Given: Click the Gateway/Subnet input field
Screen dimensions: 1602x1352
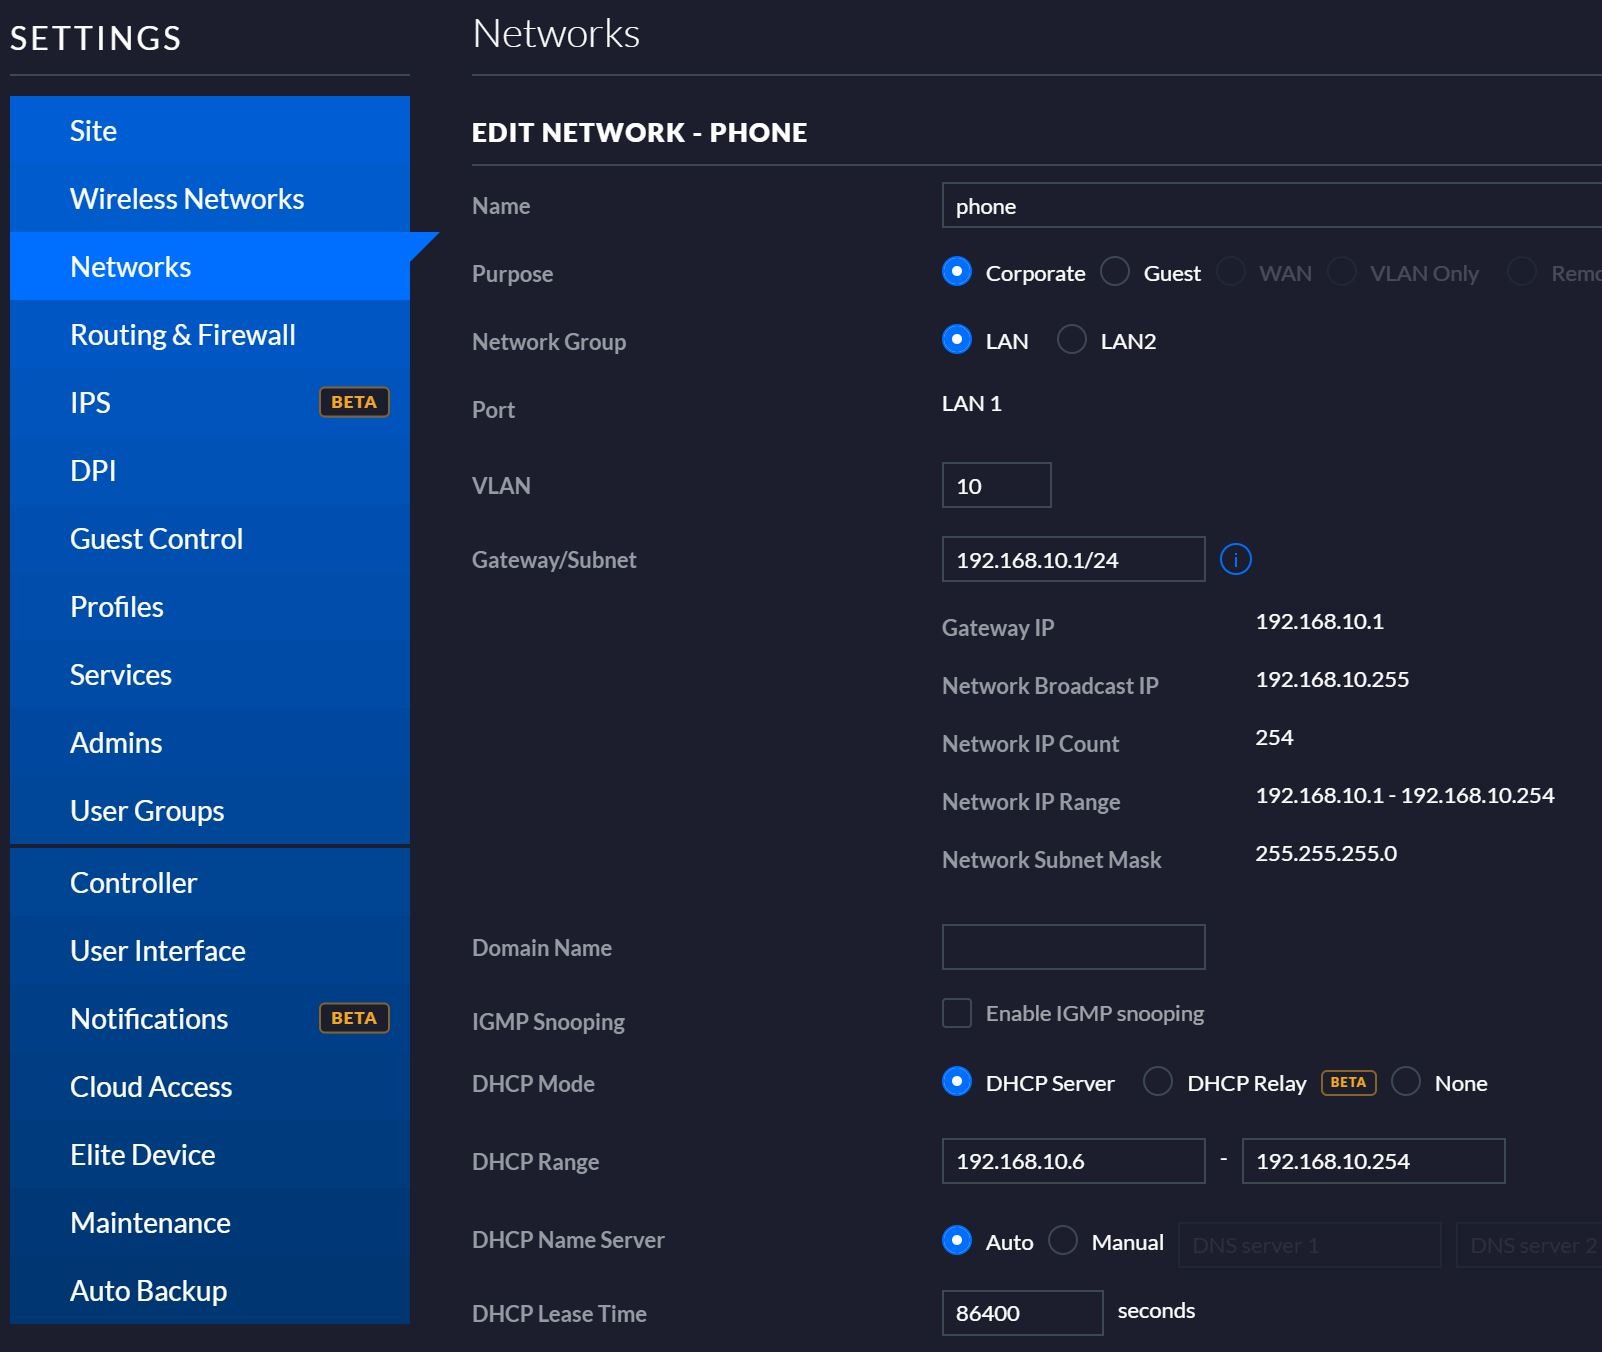Looking at the screenshot, I should tap(1073, 559).
